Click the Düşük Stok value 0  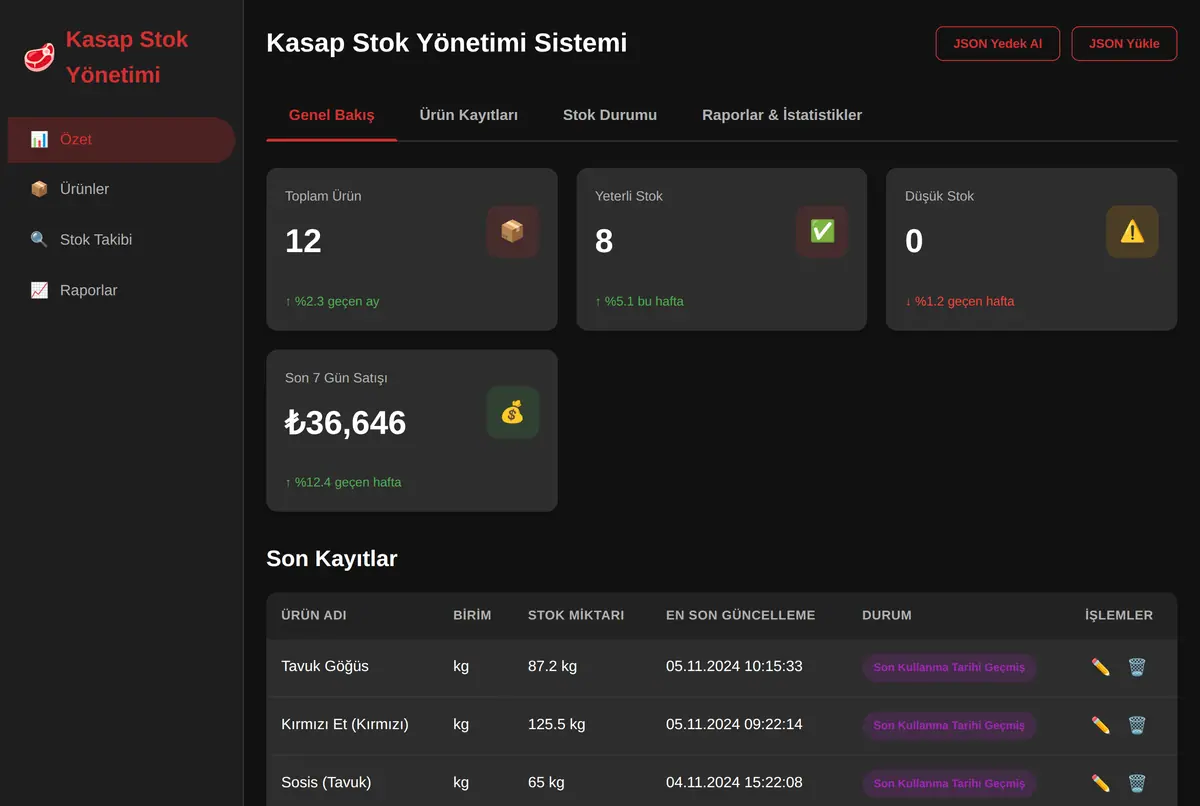(914, 241)
